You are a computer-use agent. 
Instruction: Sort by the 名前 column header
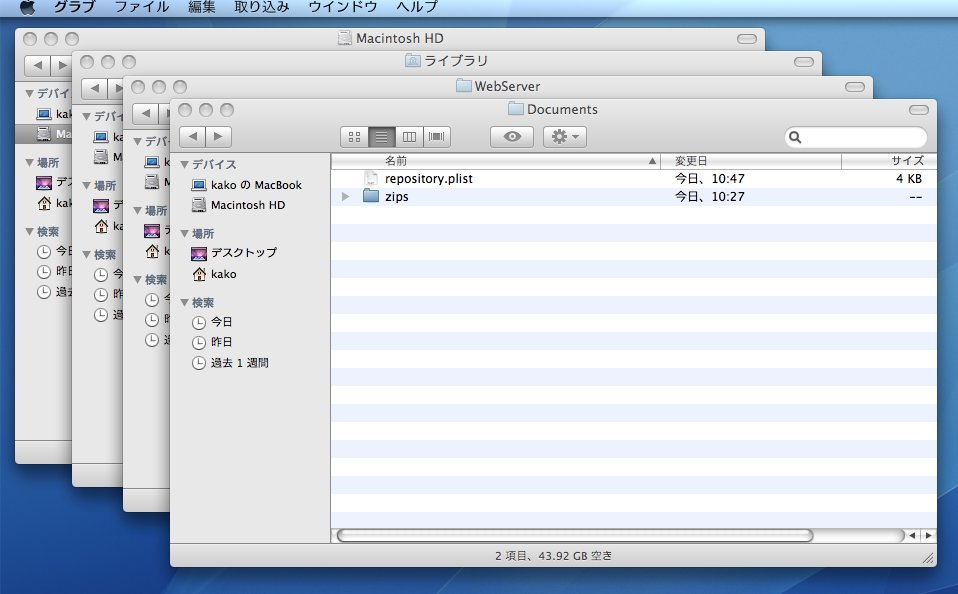pos(495,161)
